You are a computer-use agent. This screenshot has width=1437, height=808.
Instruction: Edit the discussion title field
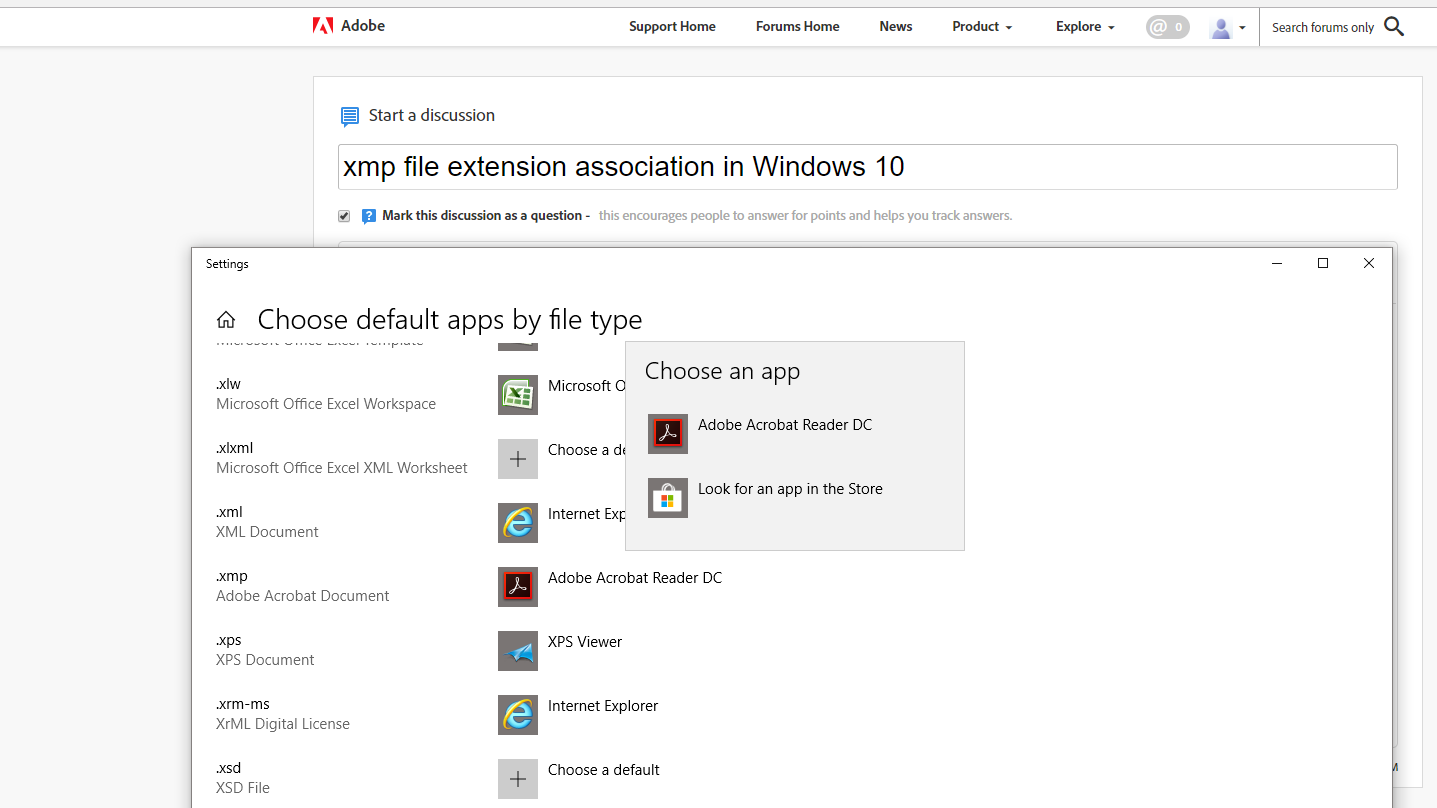(867, 167)
